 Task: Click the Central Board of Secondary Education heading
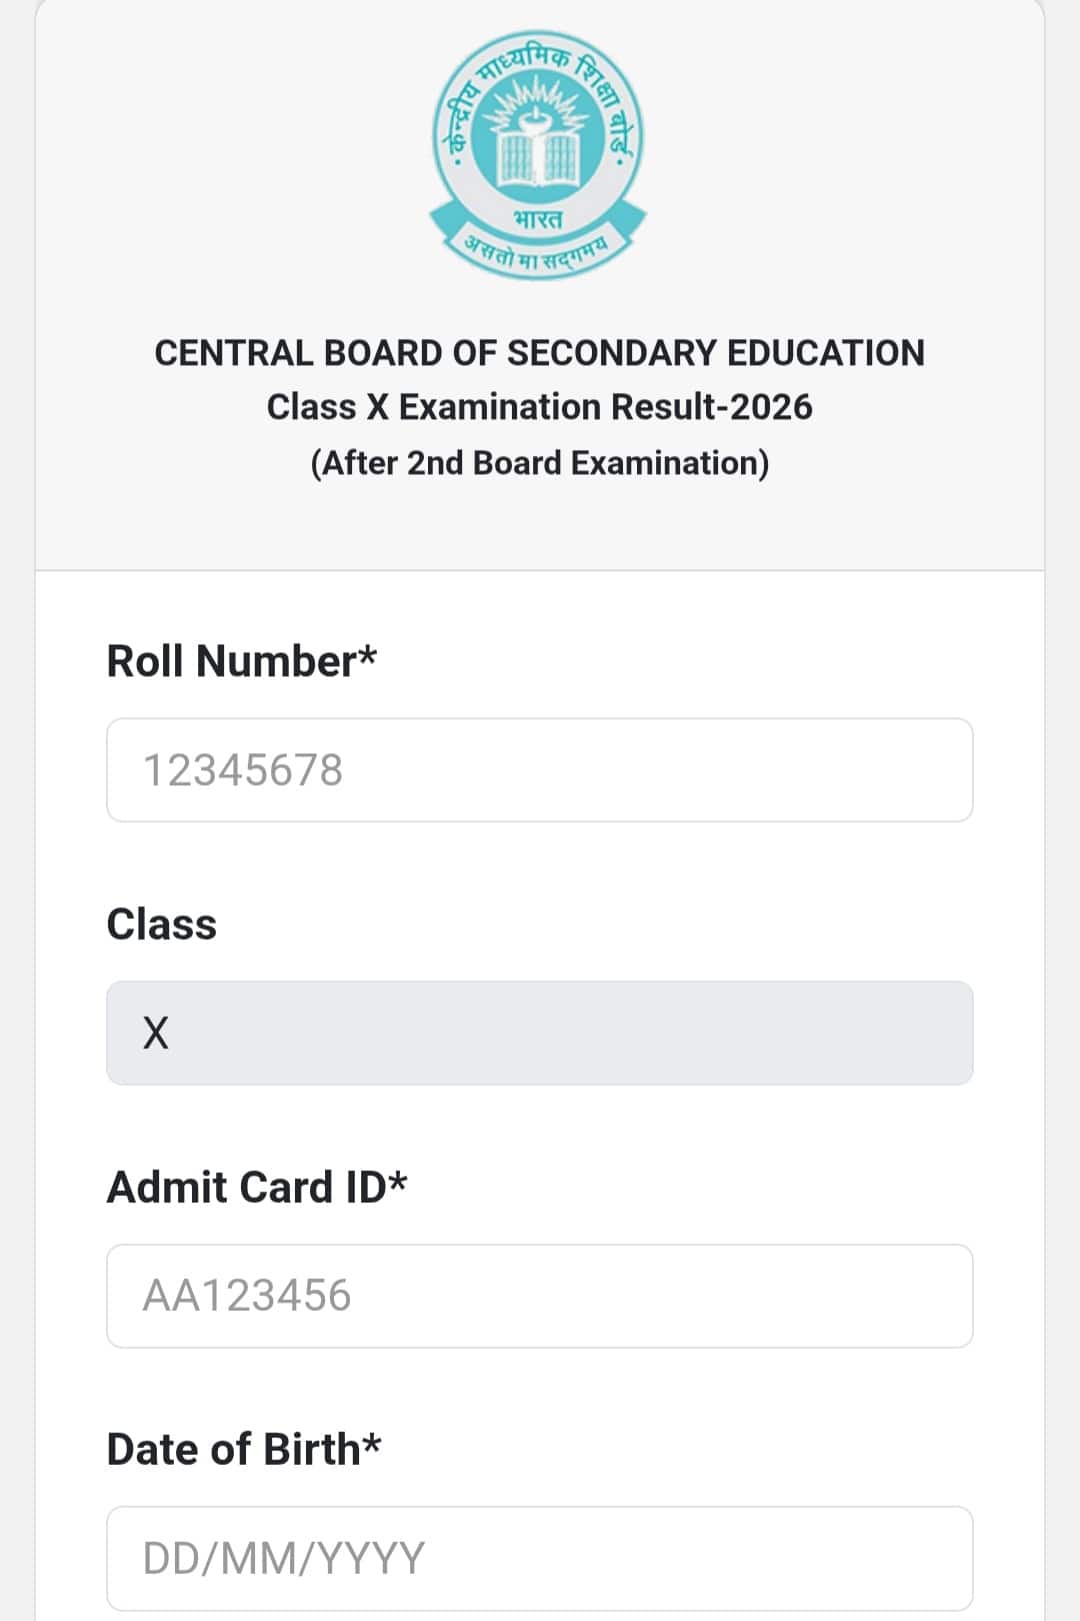(x=540, y=353)
